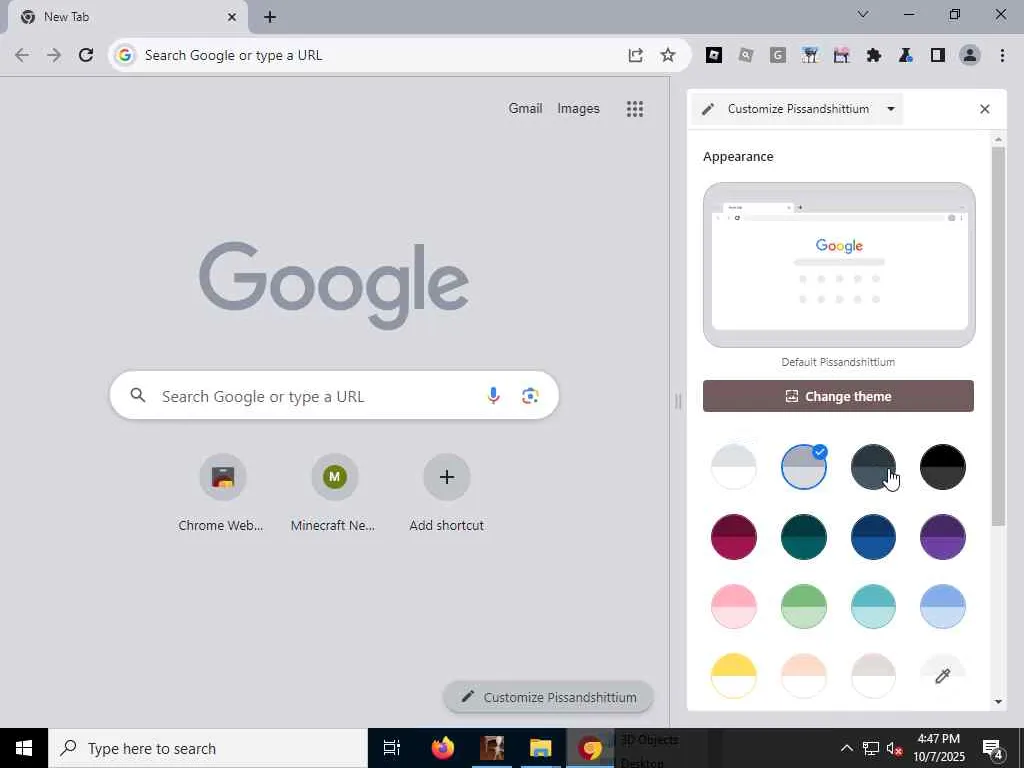Screen dimensions: 1024x768
Task: Choose the black color swatch
Action: pos(942,467)
